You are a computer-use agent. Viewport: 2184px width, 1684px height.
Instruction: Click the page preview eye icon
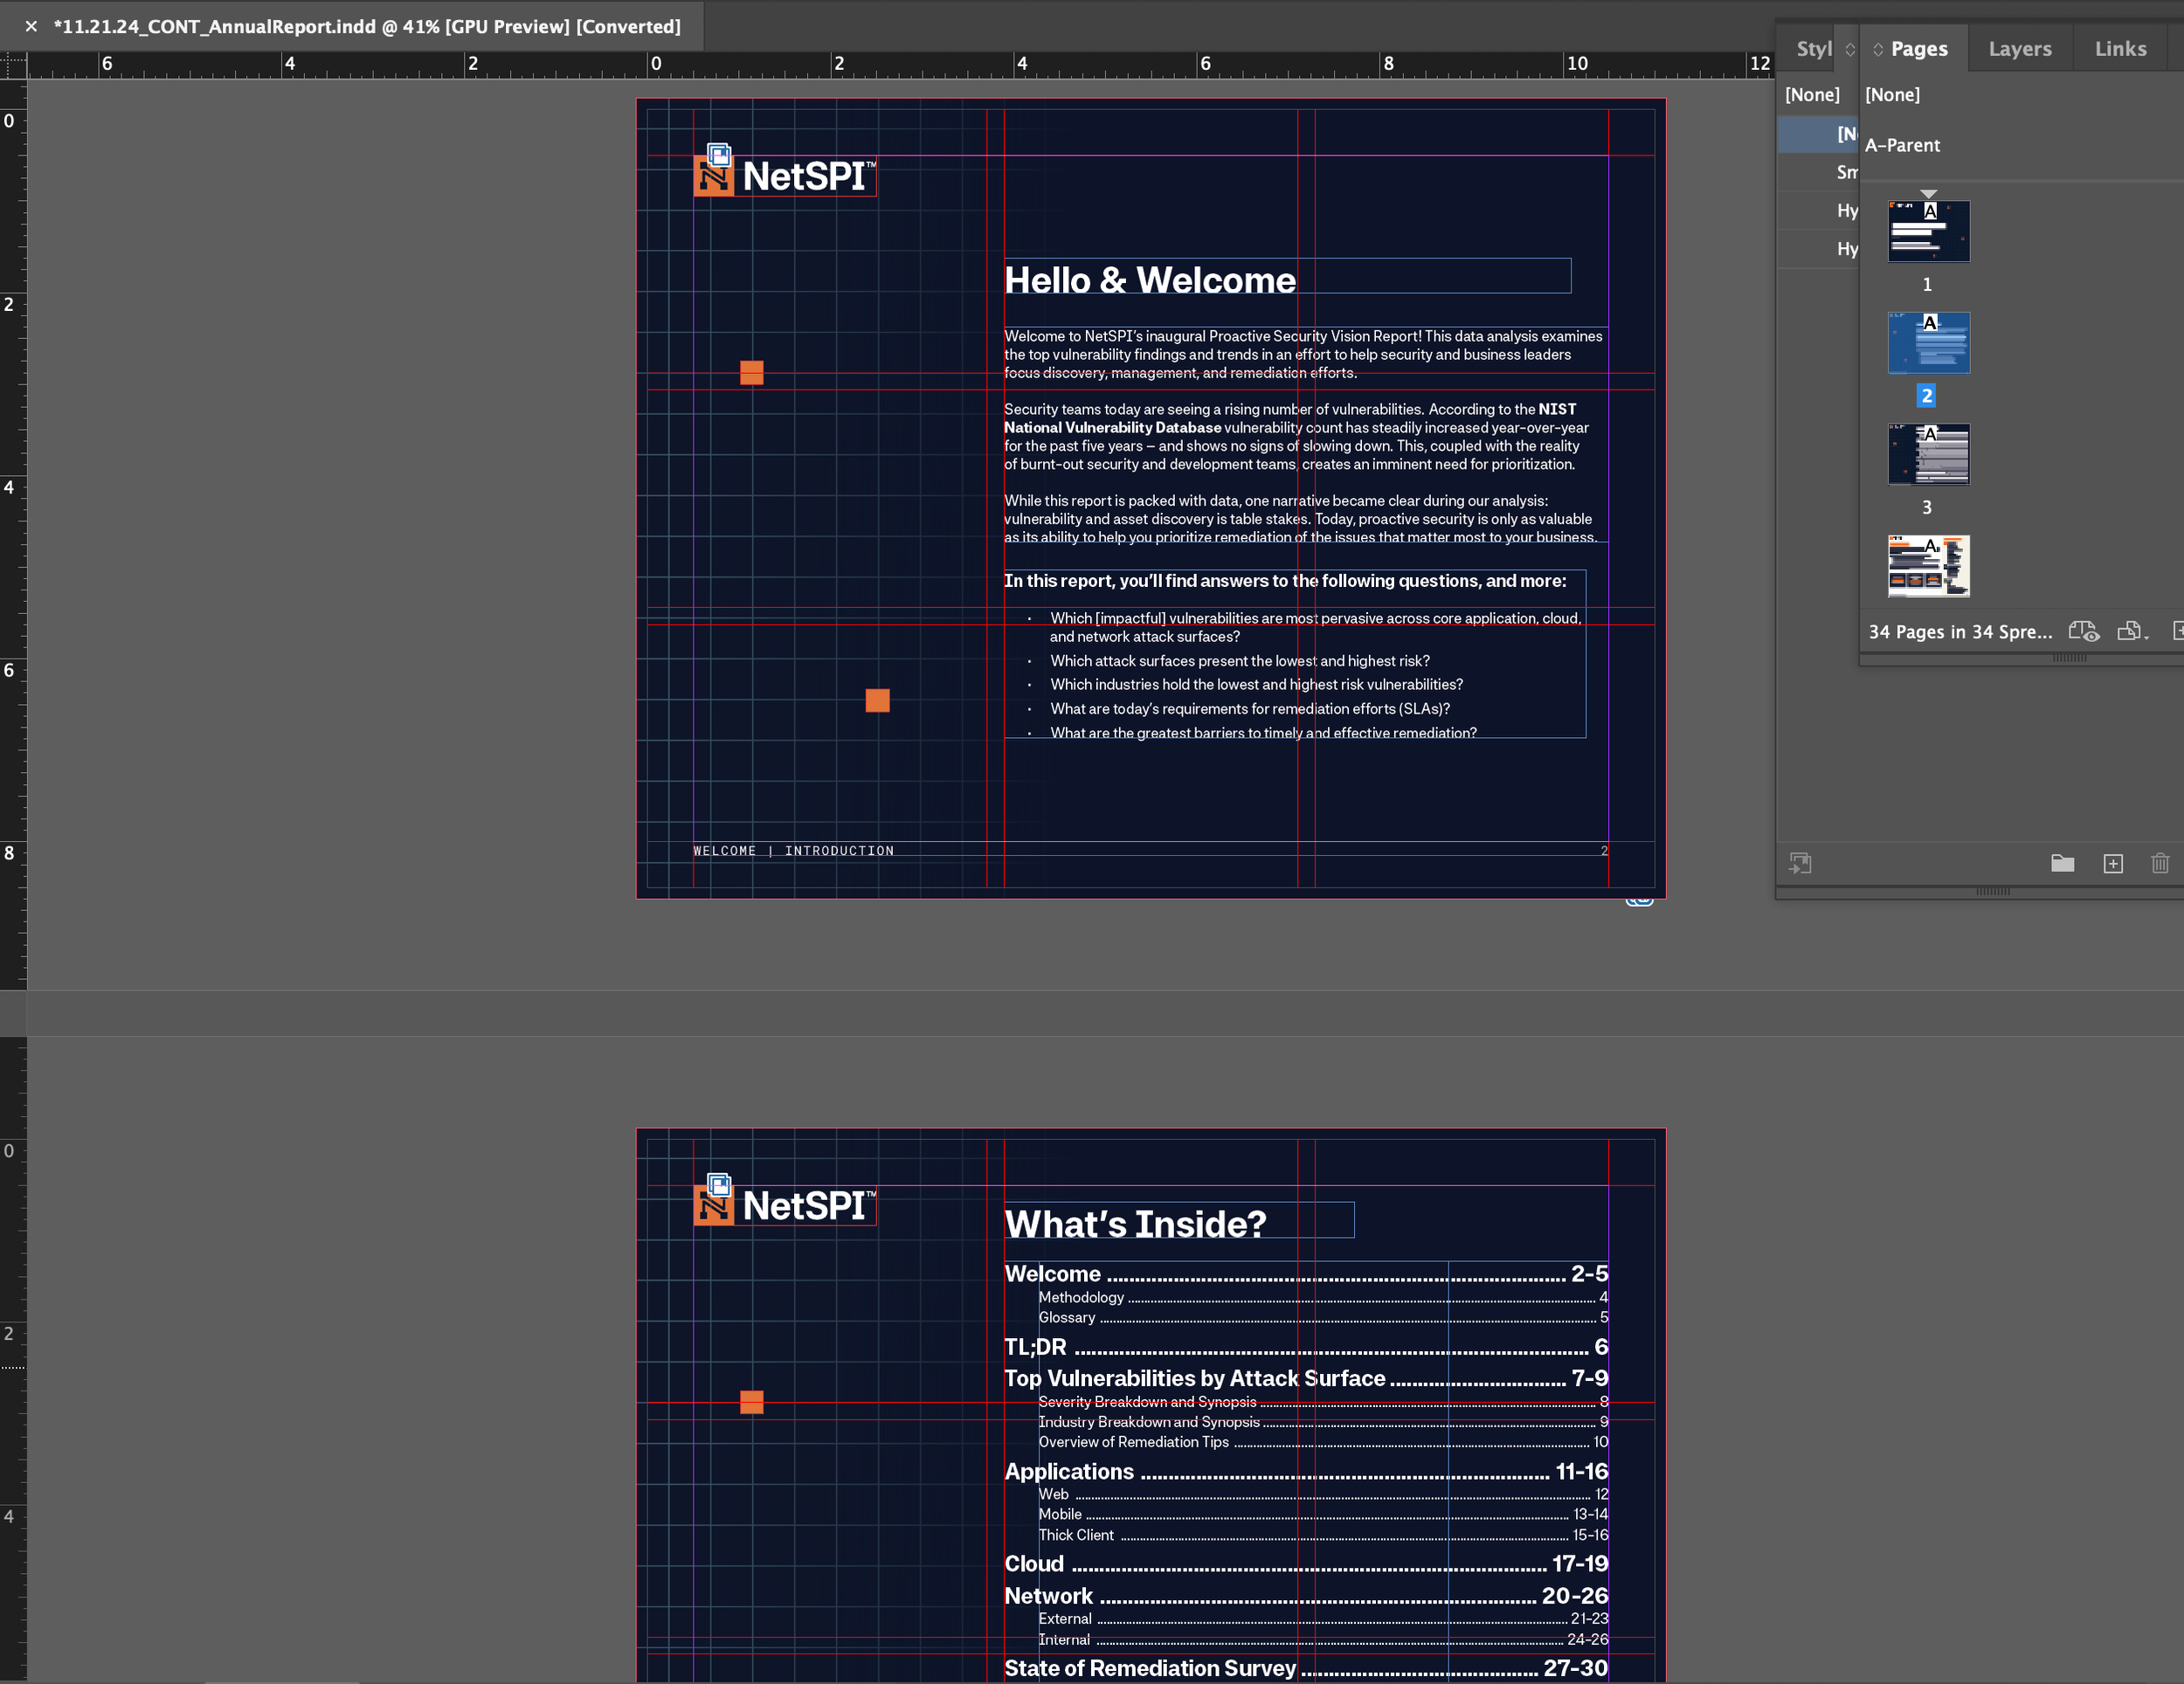[2084, 631]
